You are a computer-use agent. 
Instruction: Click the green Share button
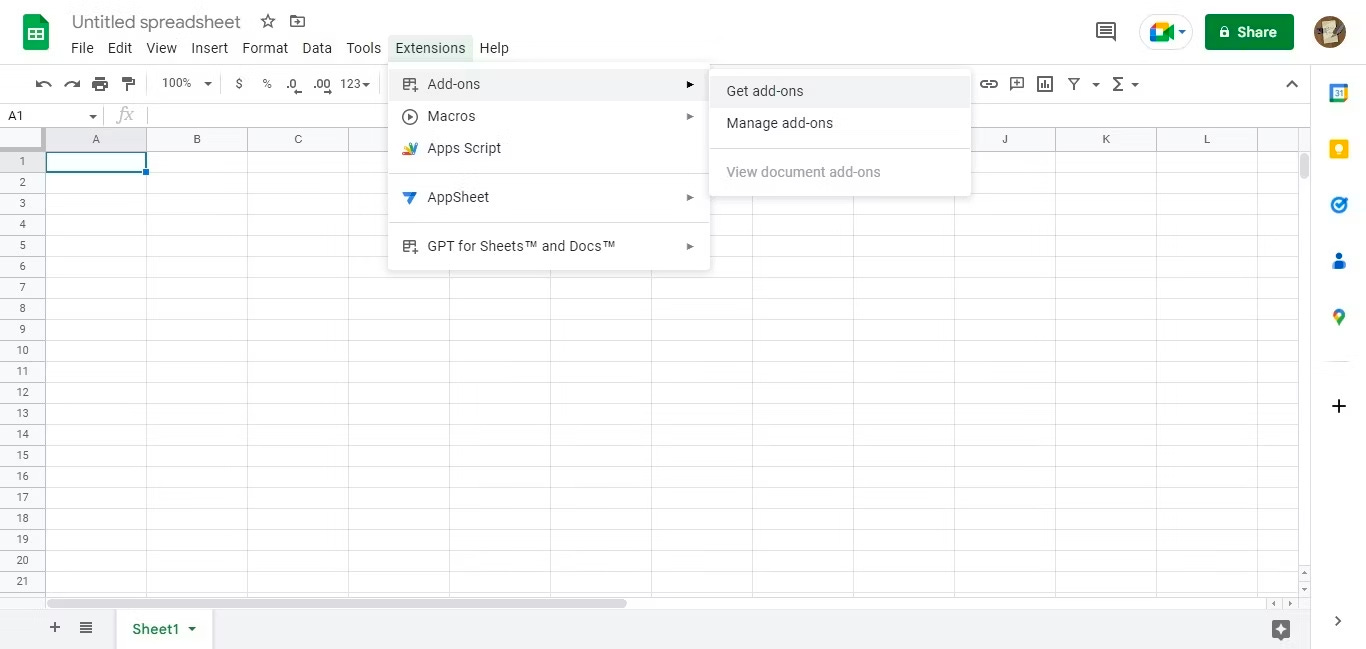(x=1248, y=32)
